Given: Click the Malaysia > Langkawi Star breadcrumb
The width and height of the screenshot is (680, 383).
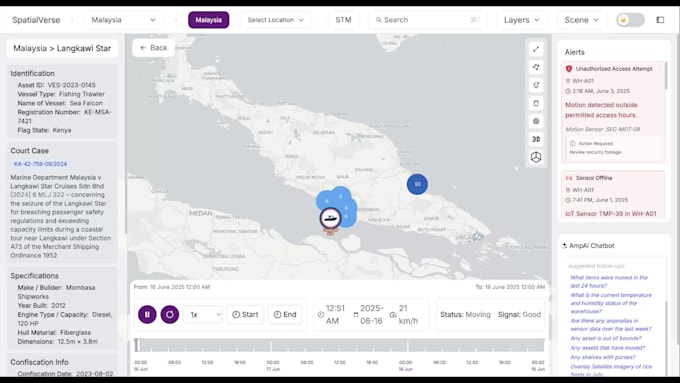Looking at the screenshot, I should point(62,48).
